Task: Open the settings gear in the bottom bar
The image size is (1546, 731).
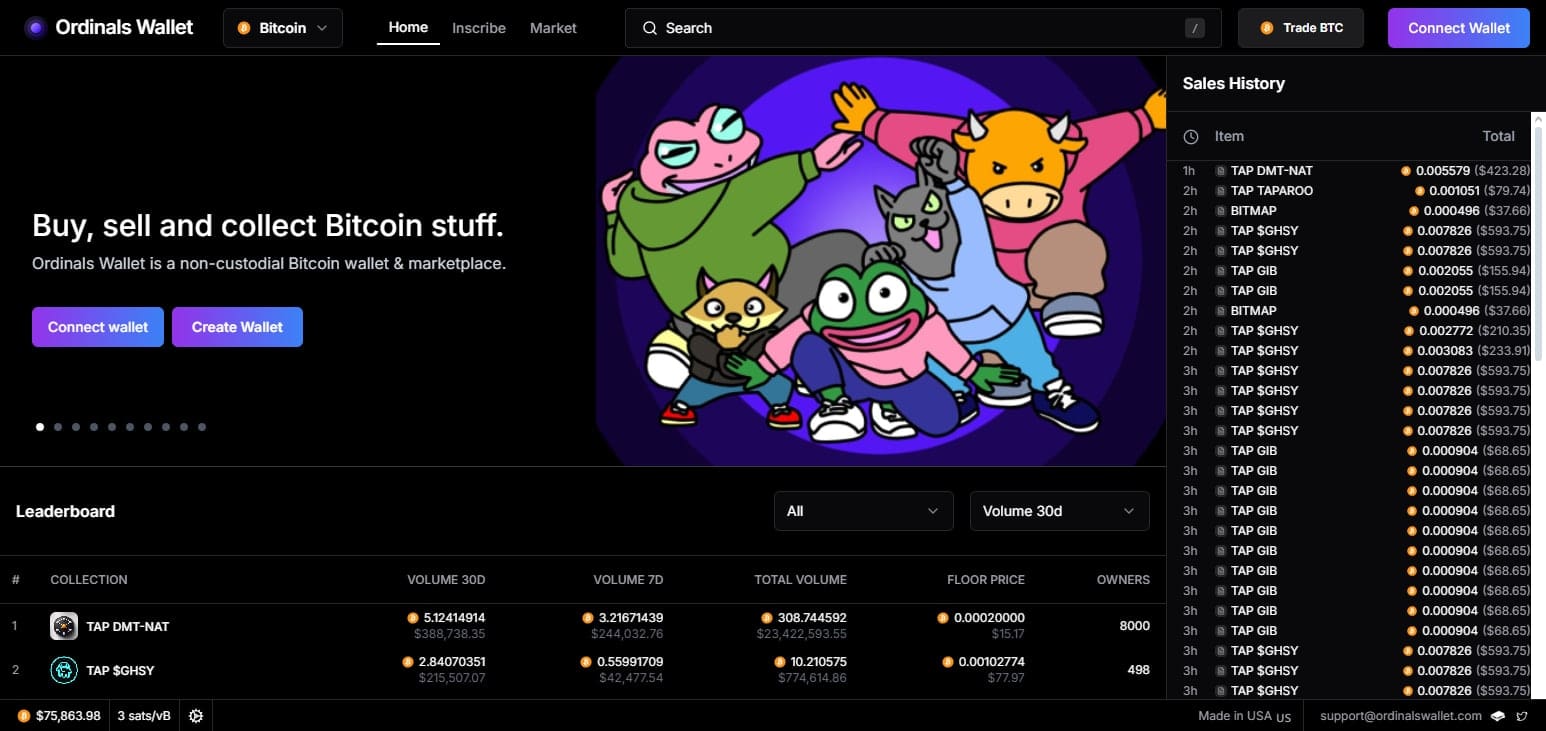Action: click(x=196, y=716)
